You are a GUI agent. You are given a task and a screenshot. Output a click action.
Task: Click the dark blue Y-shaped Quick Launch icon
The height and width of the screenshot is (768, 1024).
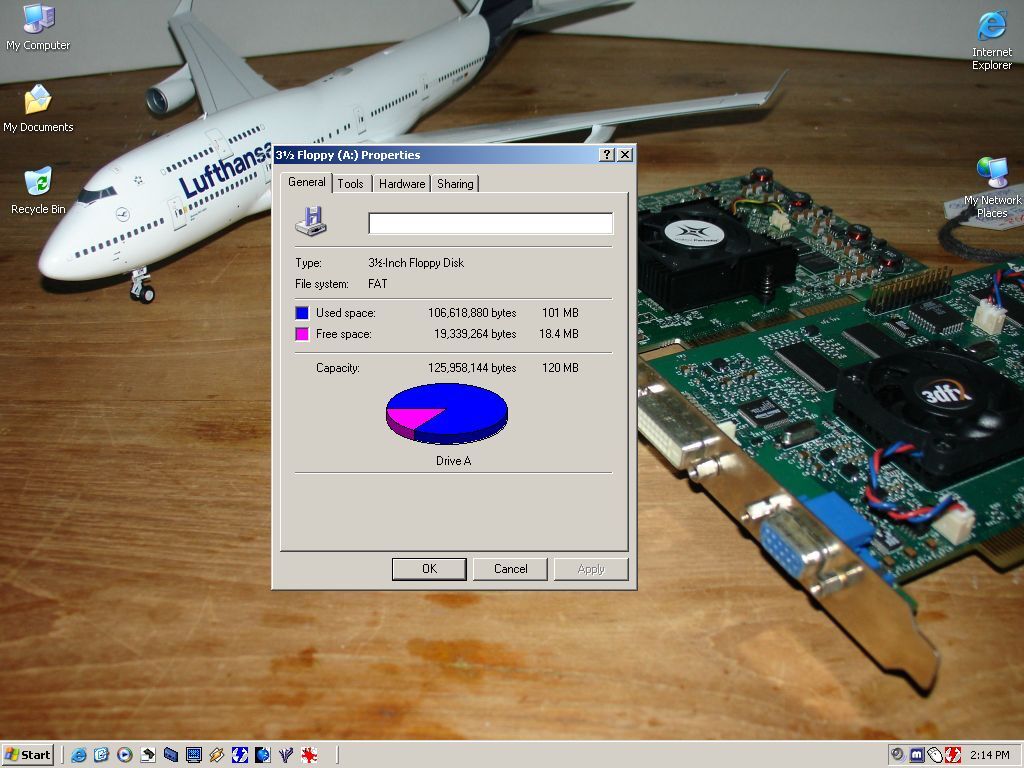click(x=285, y=755)
